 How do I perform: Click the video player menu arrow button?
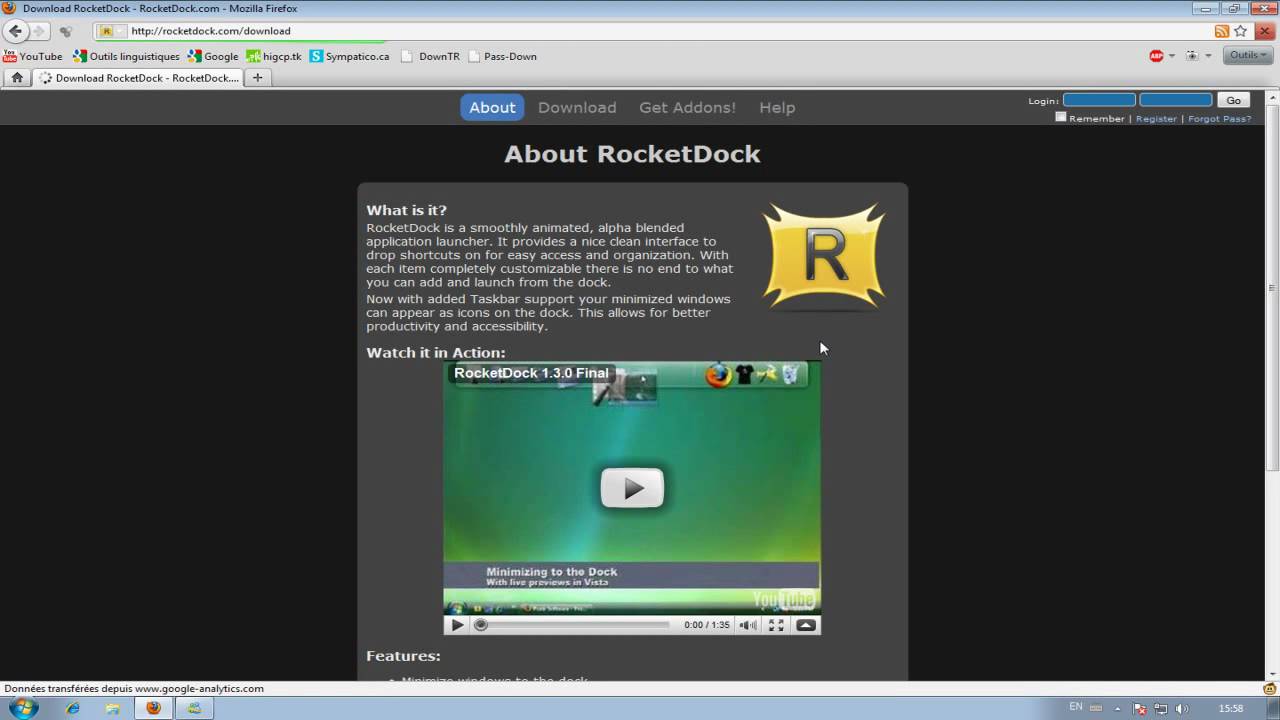[x=806, y=625]
